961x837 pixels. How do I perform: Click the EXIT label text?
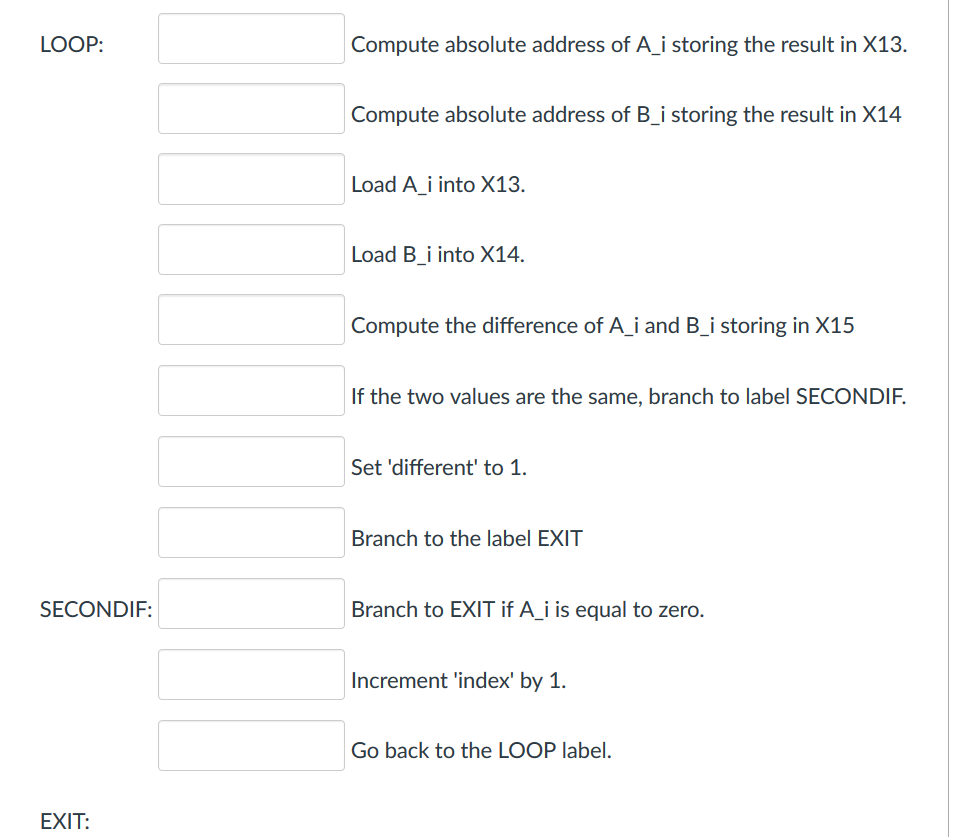(x=64, y=820)
